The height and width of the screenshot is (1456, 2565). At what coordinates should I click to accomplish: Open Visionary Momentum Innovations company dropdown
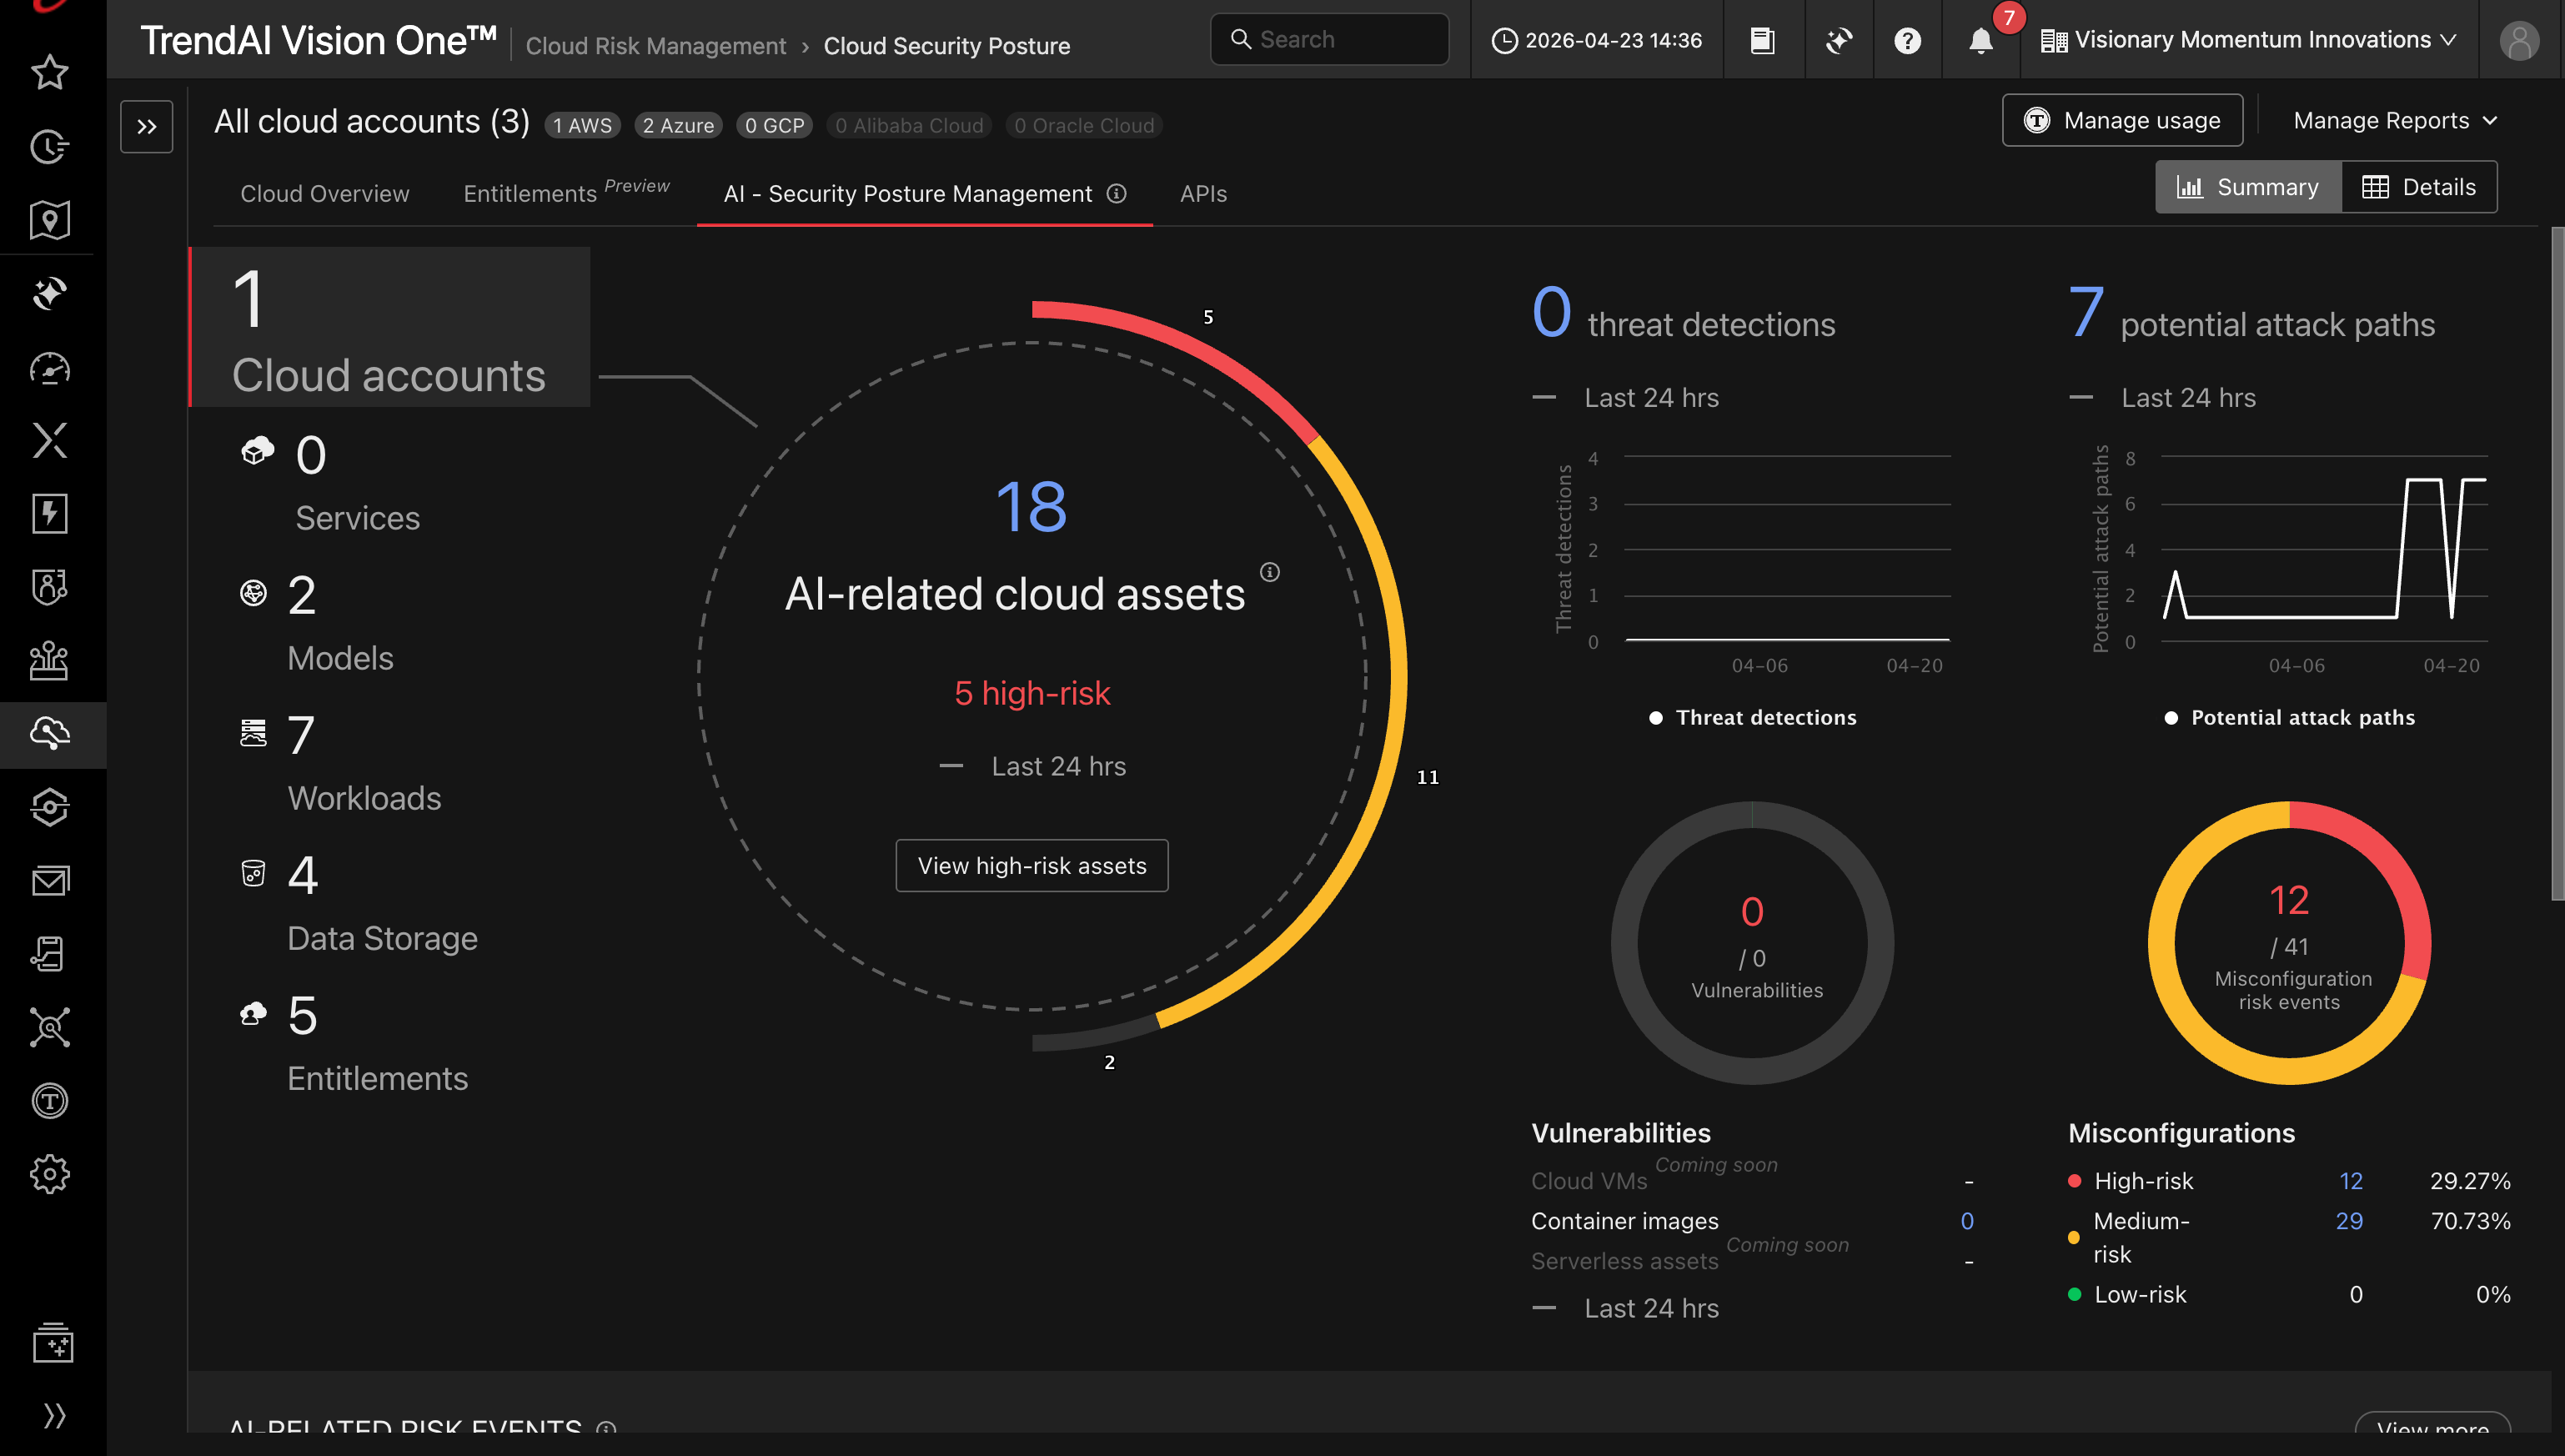coord(2248,40)
